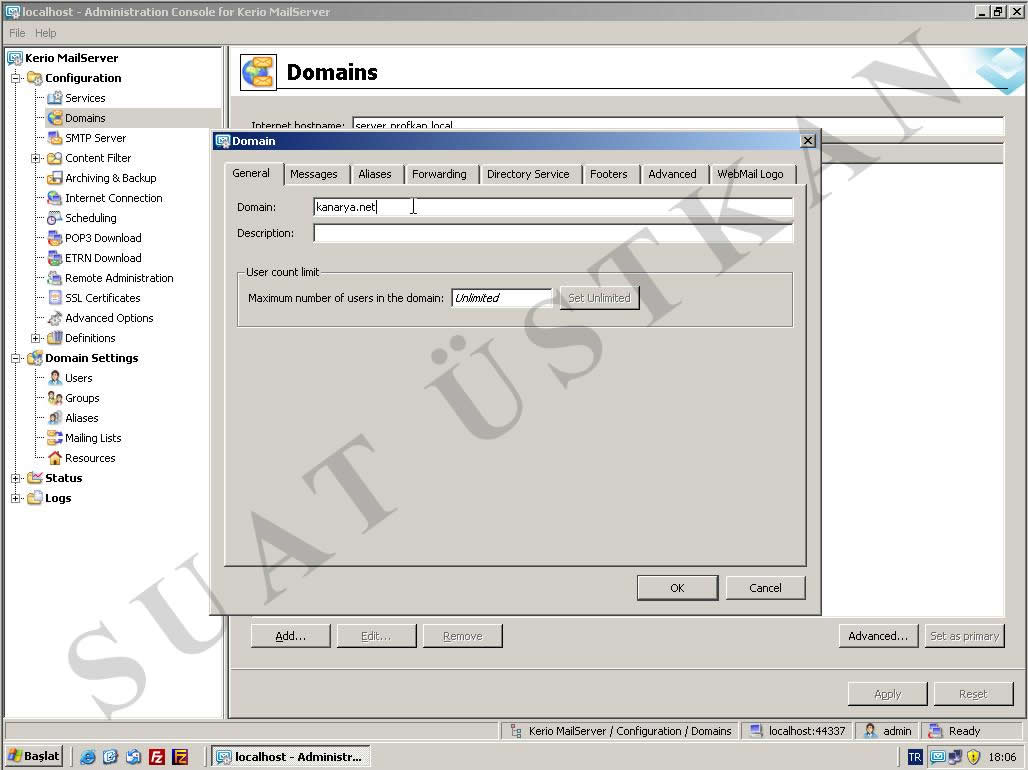Click the Domains tree icon
This screenshot has width=1028, height=770.
click(55, 118)
